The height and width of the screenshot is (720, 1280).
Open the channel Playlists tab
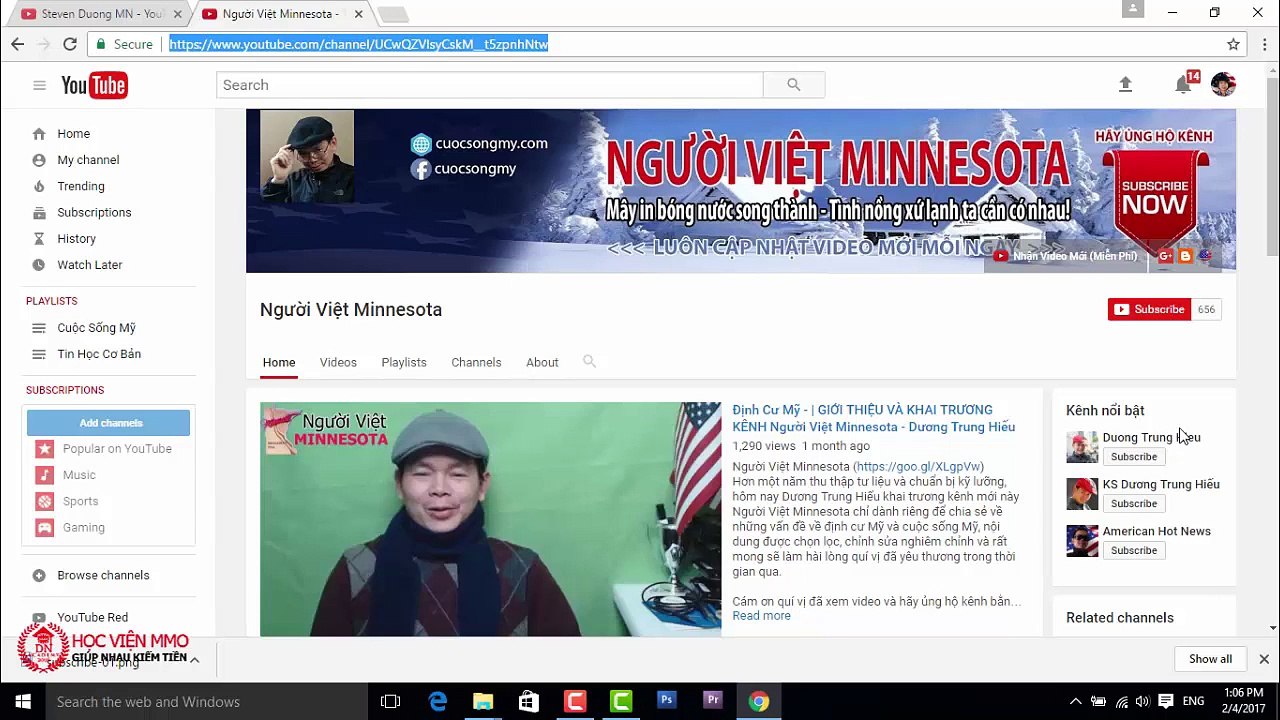tap(404, 362)
